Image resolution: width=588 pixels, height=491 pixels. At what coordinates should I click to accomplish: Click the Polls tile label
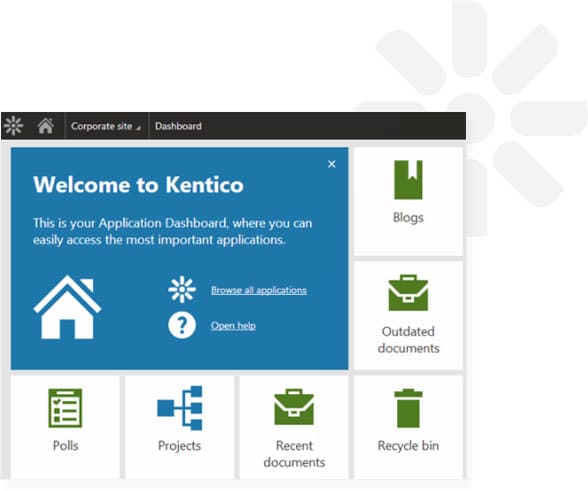click(x=66, y=446)
